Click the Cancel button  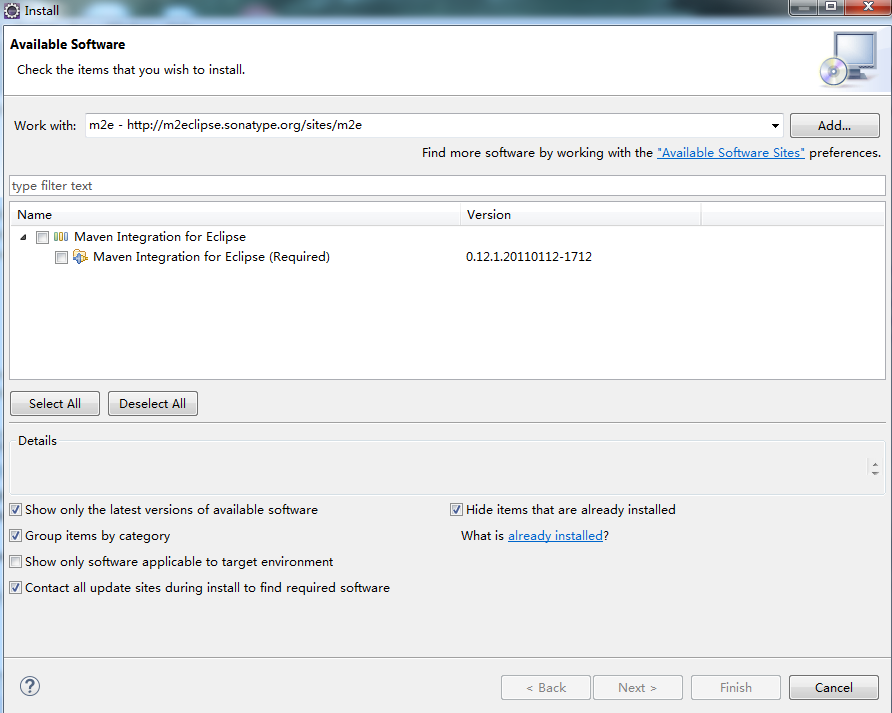[833, 687]
